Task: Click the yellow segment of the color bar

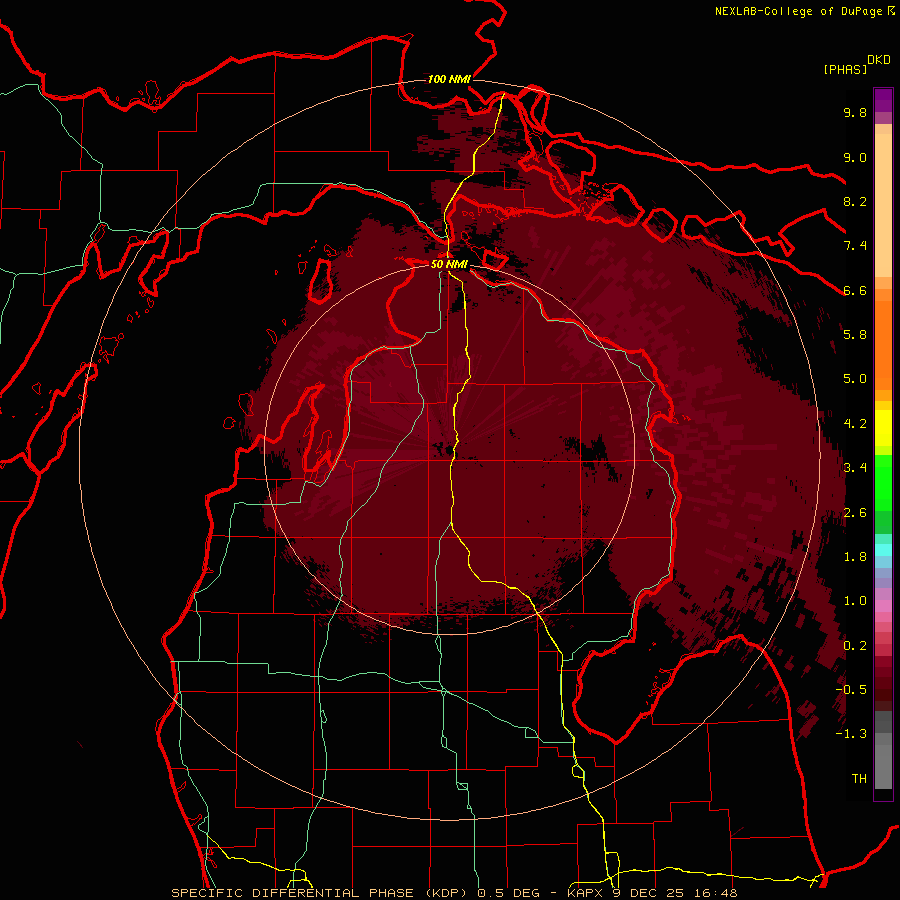Action: pos(883,428)
